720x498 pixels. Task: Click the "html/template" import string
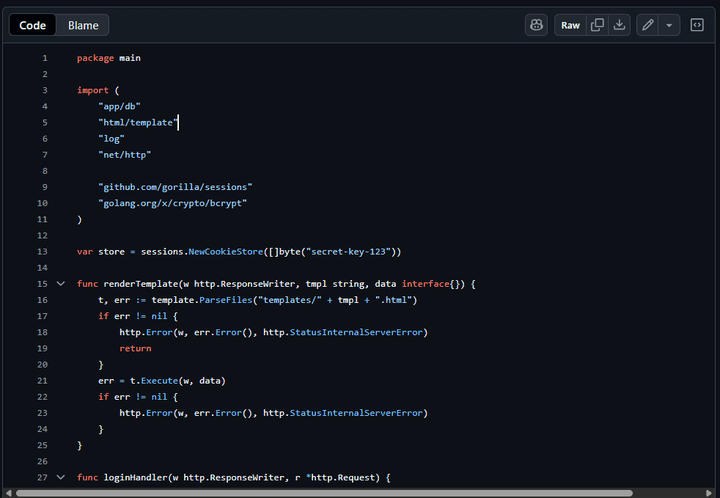click(138, 123)
